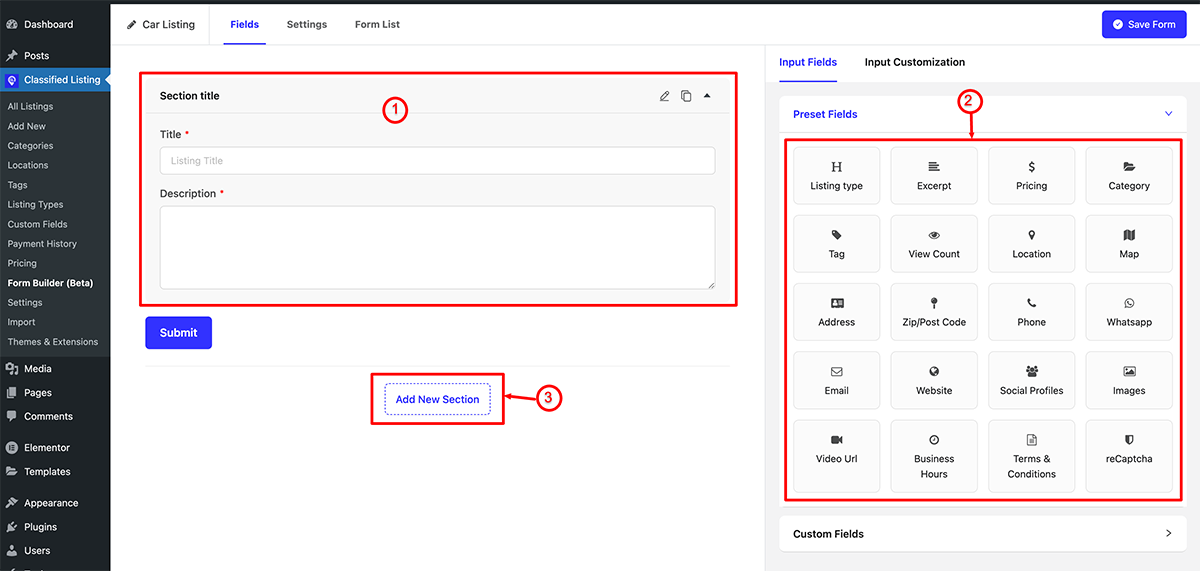Click the pencil icon beside Car Listing
This screenshot has height=571, width=1200.
pyautogui.click(x=132, y=24)
